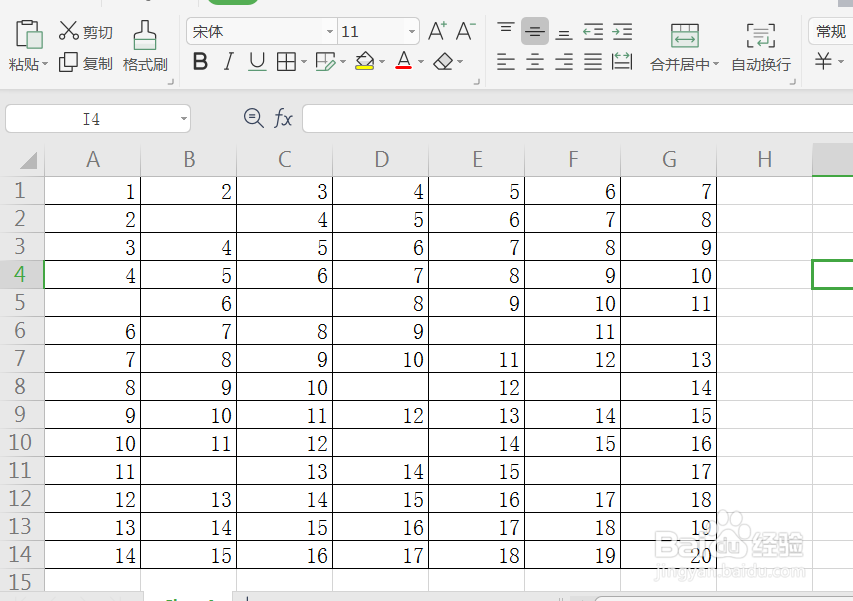Click the fx insert function icon
Image resolution: width=853 pixels, height=601 pixels.
283,117
